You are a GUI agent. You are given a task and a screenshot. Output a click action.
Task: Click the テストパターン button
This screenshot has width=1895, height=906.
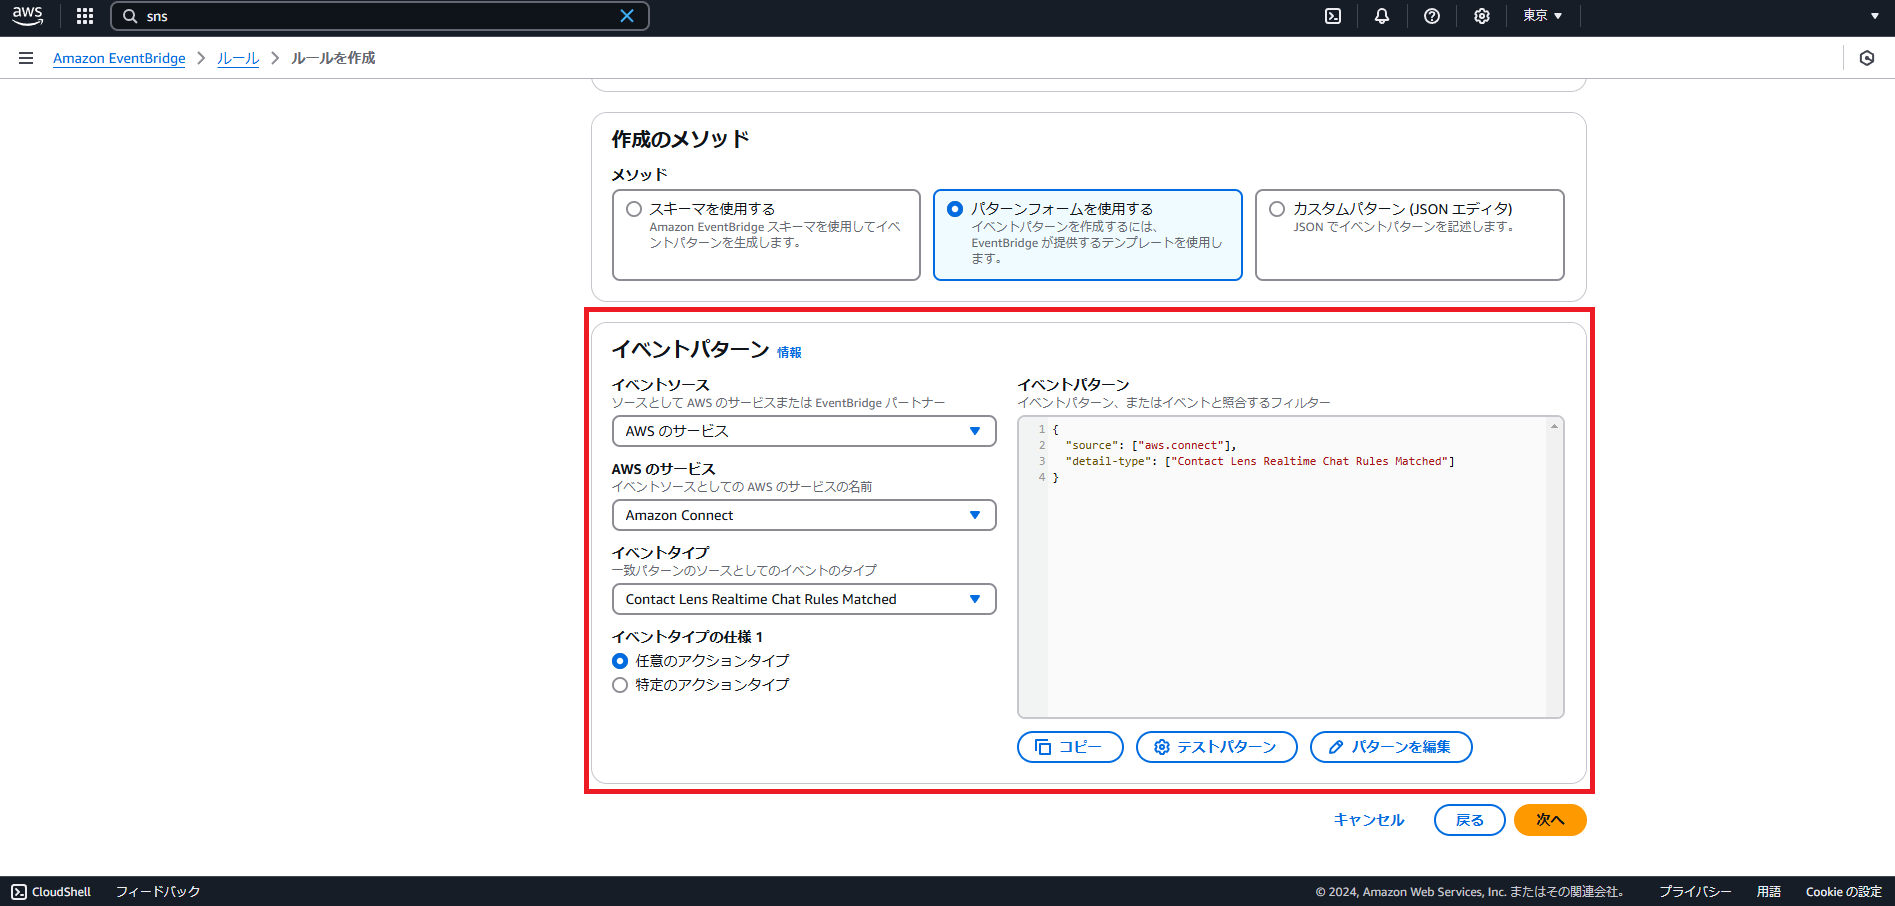pos(1216,747)
